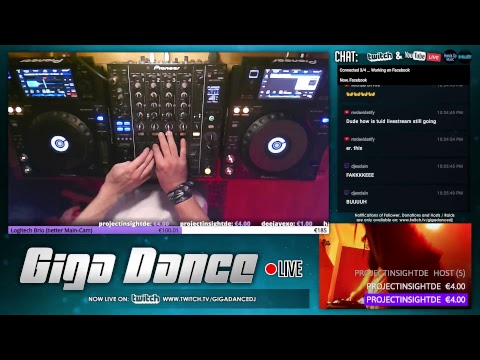Image resolution: width=480 pixels, height=360 pixels.
Task: Open the www.twitch.tv/gigadancedj link in banner
Action: pos(209,299)
